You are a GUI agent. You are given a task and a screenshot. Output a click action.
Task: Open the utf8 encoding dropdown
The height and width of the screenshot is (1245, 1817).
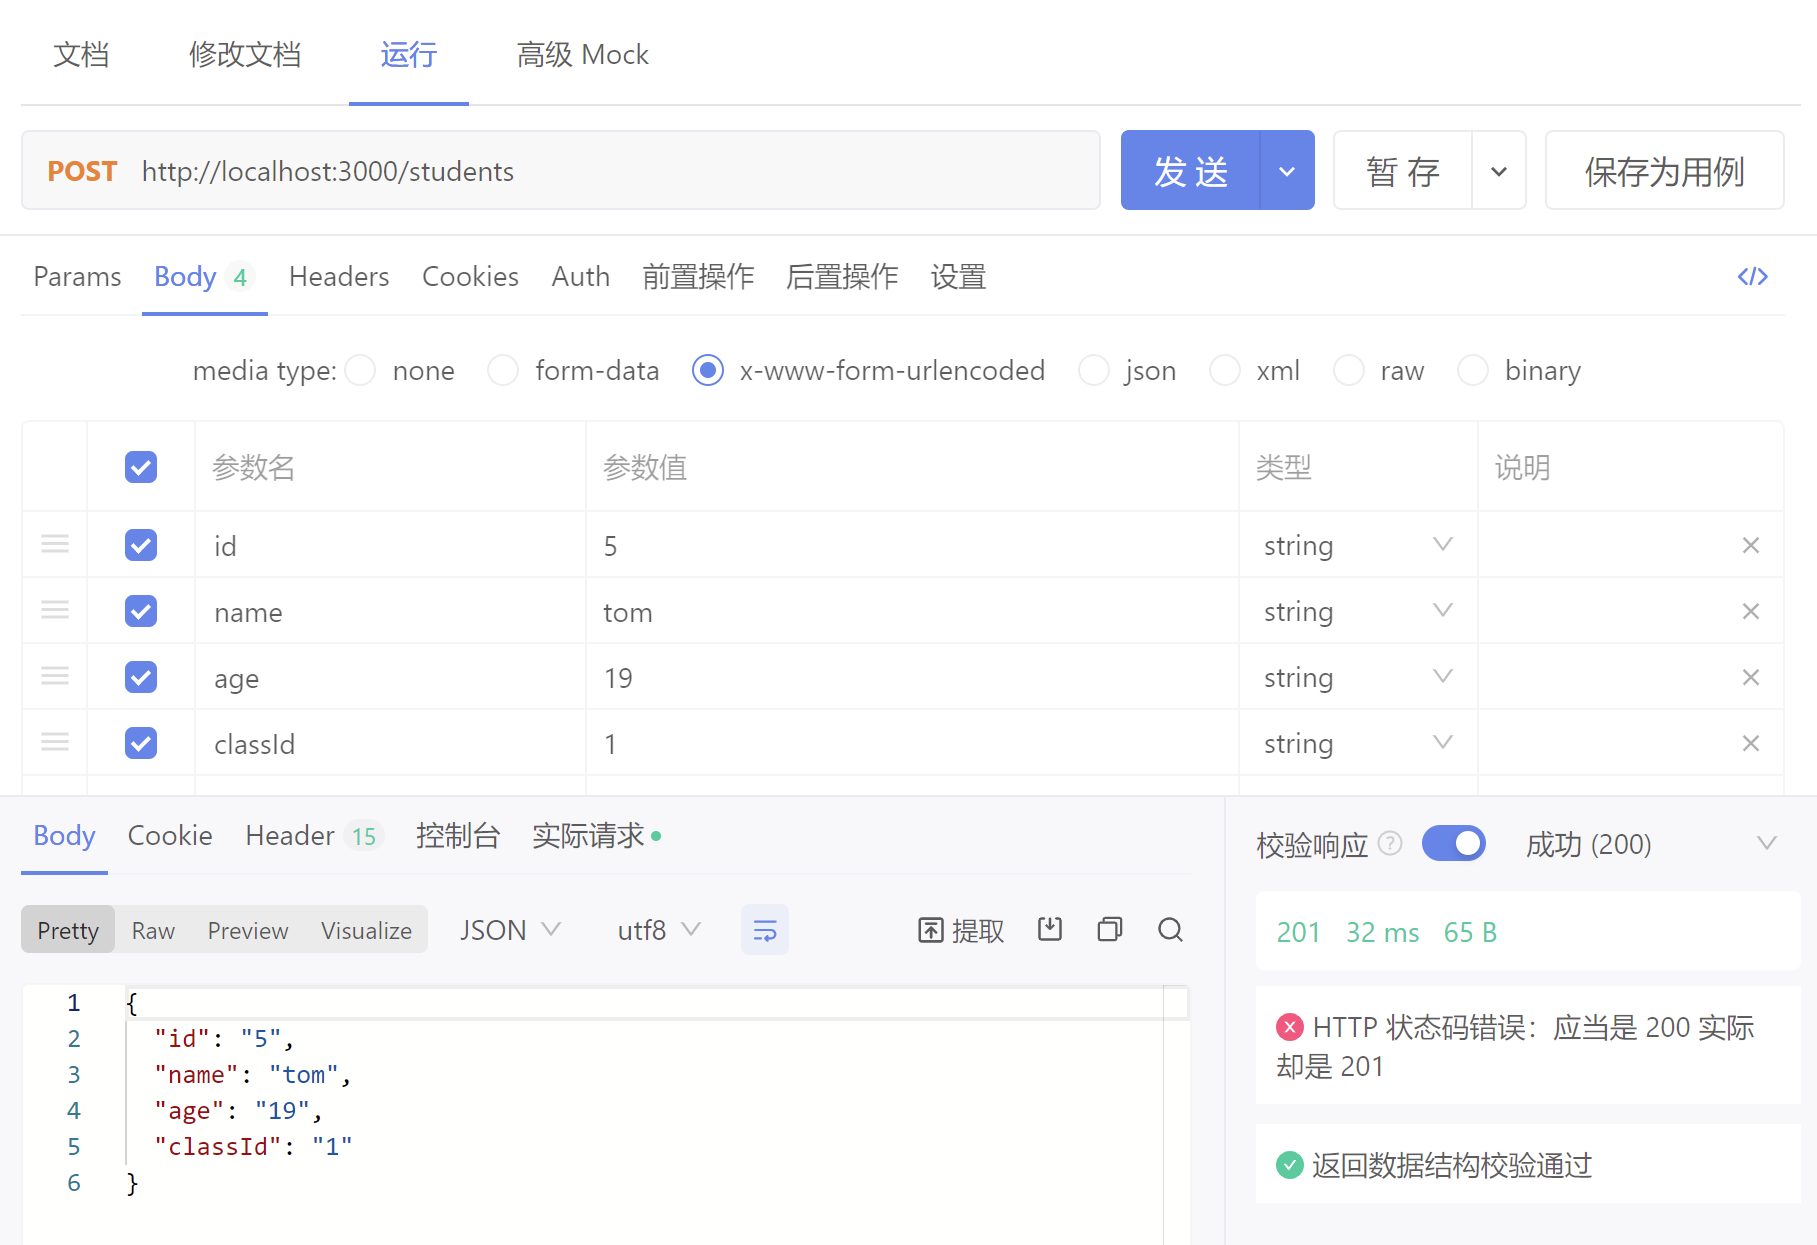click(659, 930)
